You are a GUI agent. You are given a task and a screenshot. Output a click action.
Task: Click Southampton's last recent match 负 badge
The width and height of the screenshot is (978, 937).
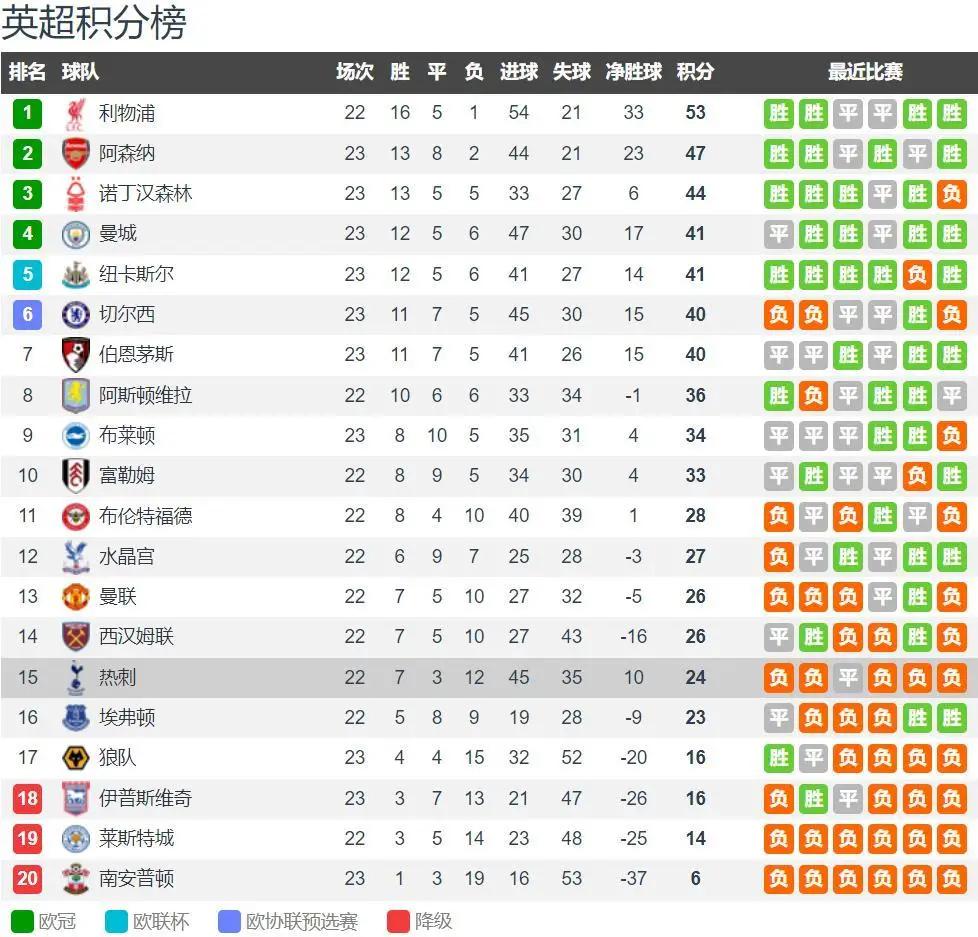951,879
